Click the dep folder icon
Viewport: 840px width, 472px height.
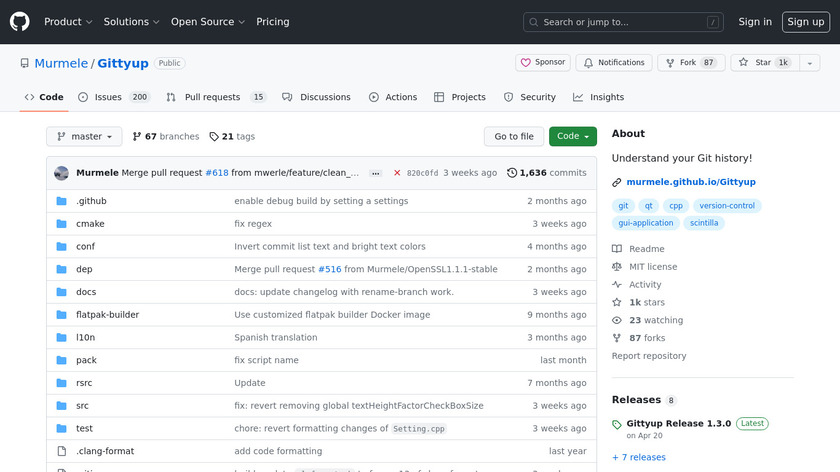coord(62,269)
